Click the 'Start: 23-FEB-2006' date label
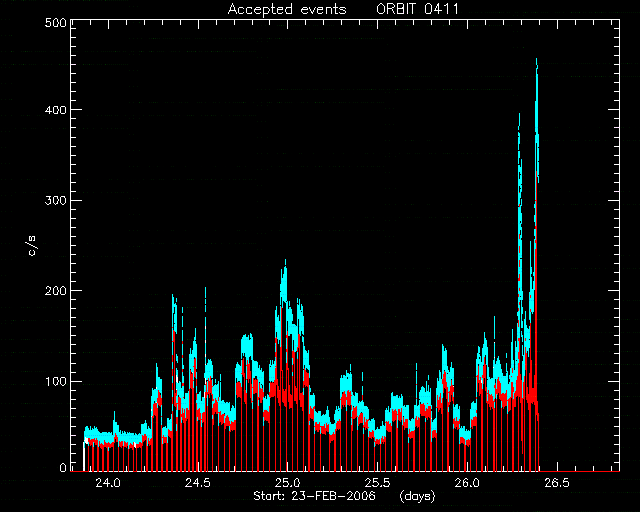Image resolution: width=640 pixels, height=512 pixels. (314, 496)
